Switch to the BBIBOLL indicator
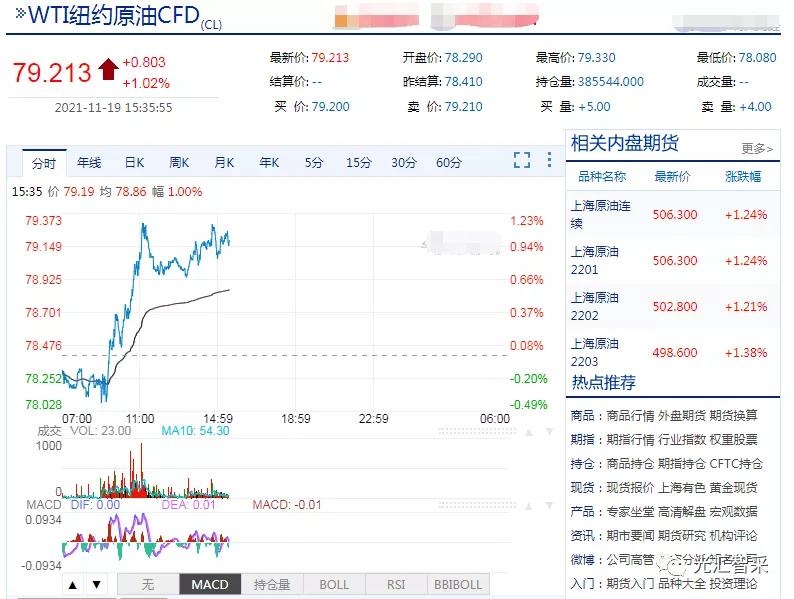794x599 pixels. (x=458, y=584)
